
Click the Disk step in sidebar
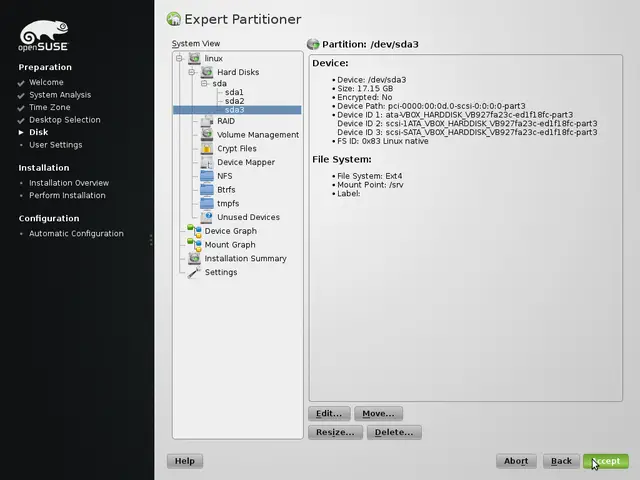pos(38,132)
